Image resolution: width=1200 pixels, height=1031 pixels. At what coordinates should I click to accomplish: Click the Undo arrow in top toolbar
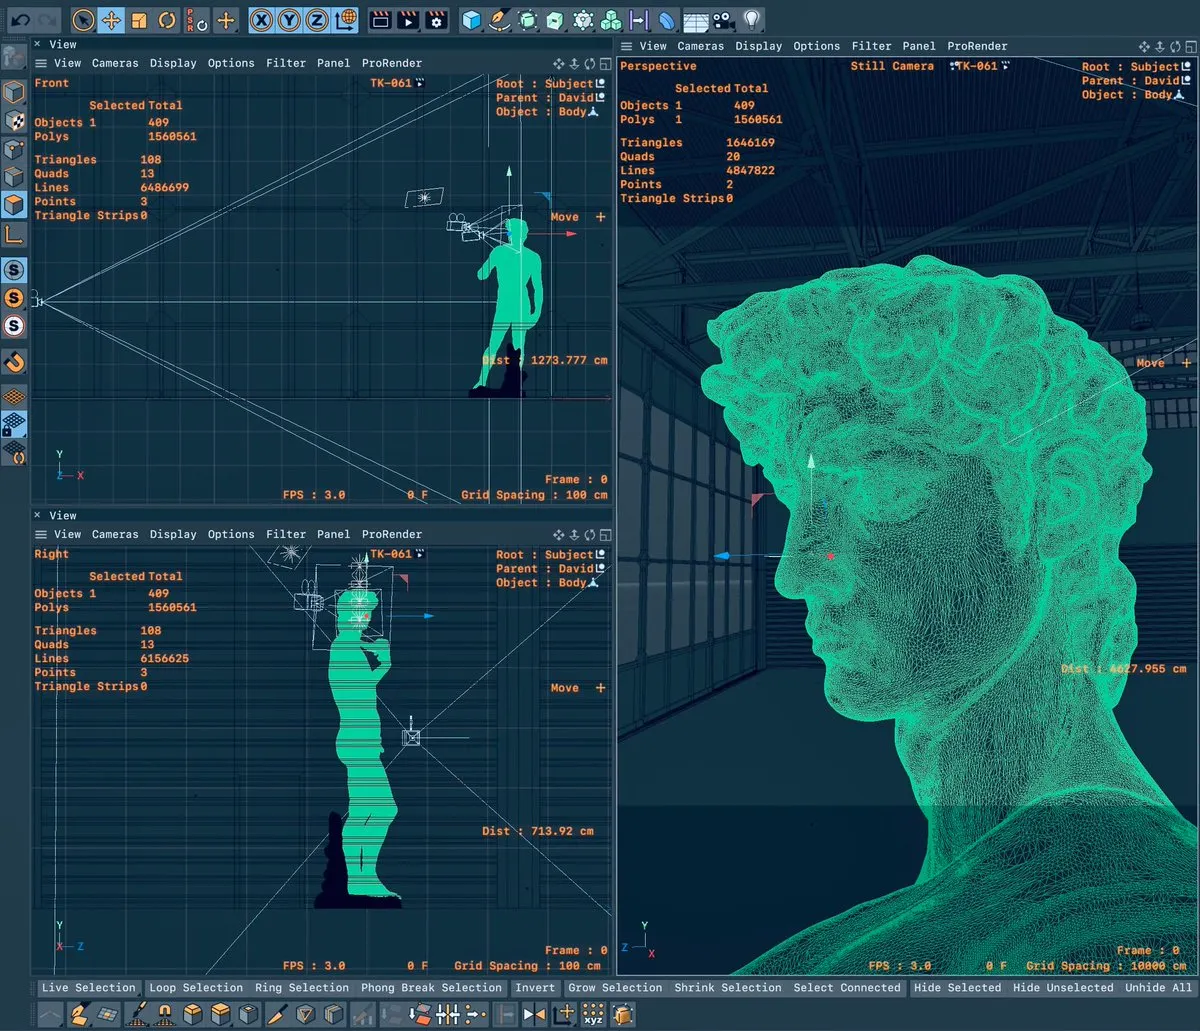point(20,19)
